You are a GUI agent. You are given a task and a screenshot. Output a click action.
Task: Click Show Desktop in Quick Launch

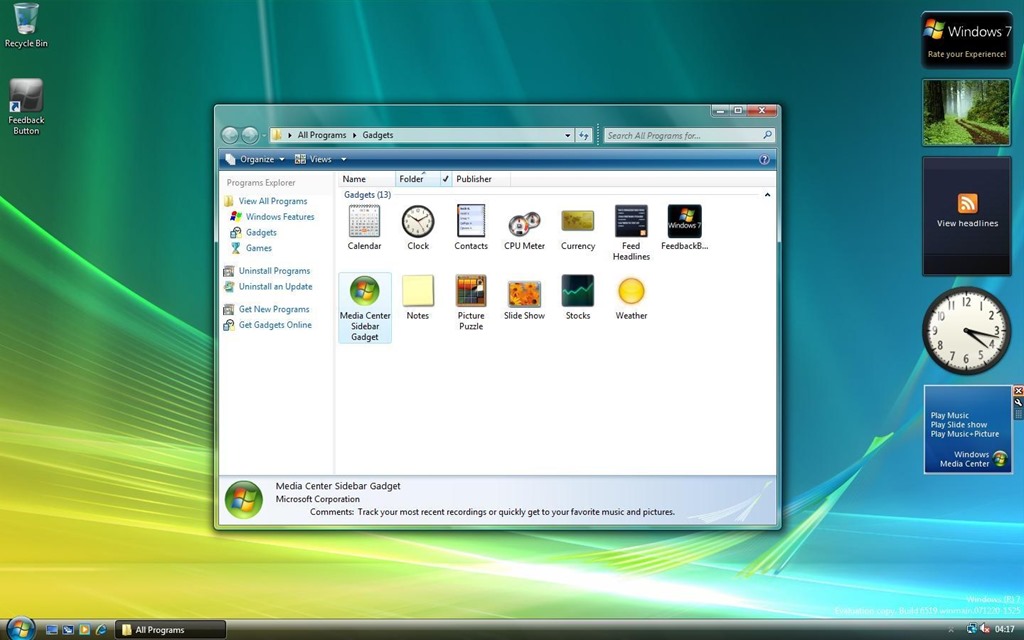pos(52,630)
